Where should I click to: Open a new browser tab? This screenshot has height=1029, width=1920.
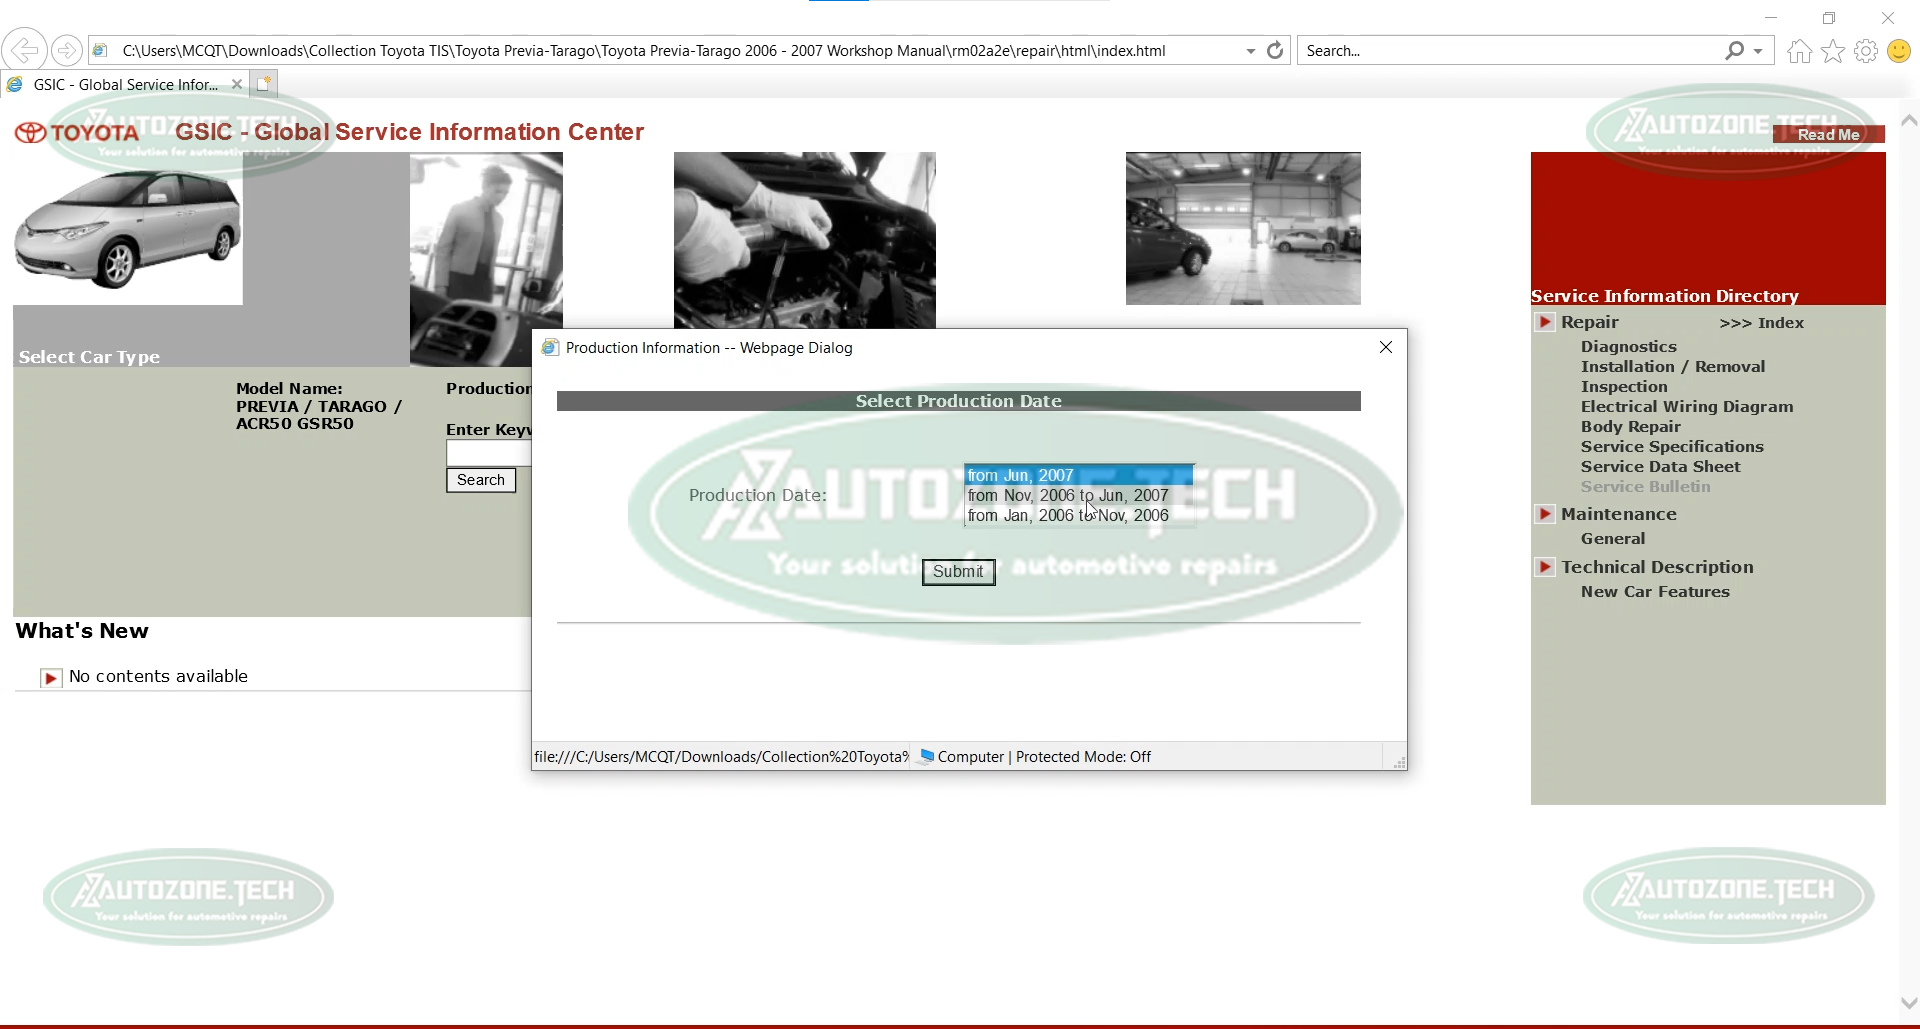[x=263, y=84]
